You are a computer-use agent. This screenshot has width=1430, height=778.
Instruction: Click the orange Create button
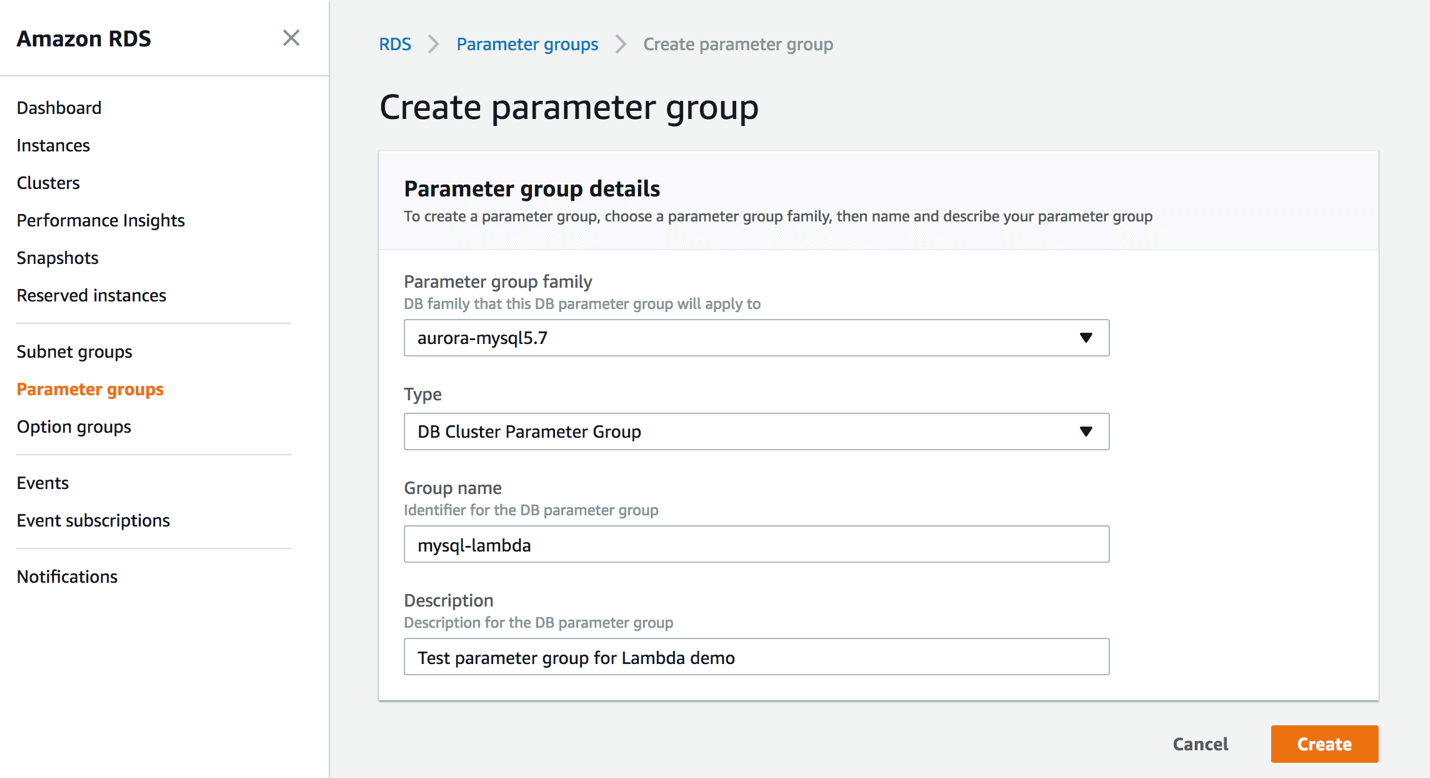pos(1324,744)
